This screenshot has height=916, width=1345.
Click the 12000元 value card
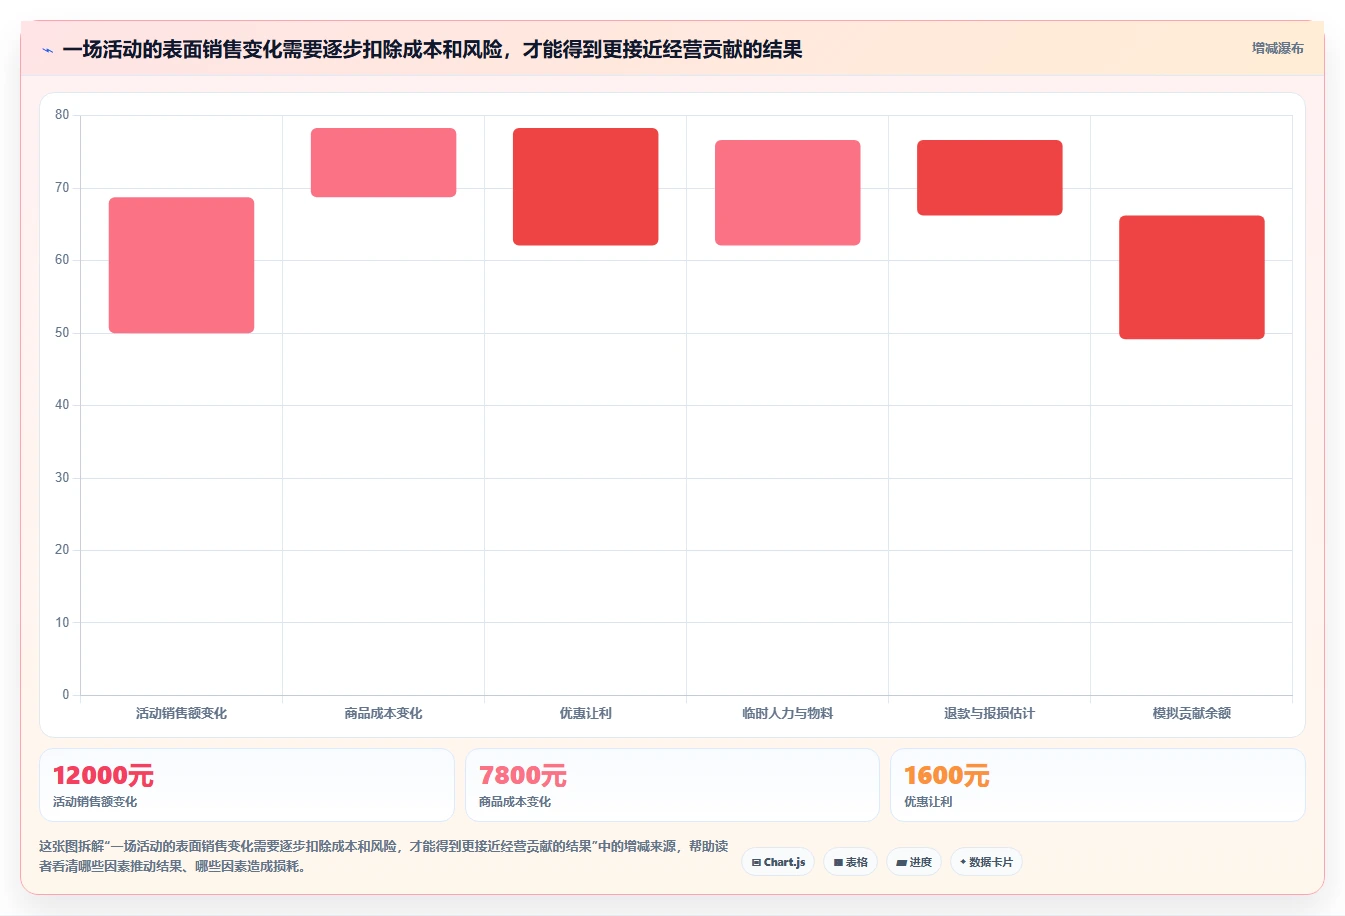click(x=247, y=785)
